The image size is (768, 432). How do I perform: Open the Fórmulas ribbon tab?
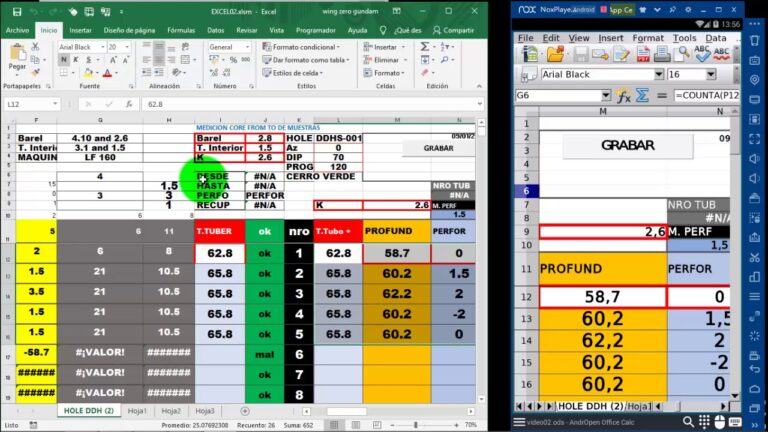[x=181, y=30]
